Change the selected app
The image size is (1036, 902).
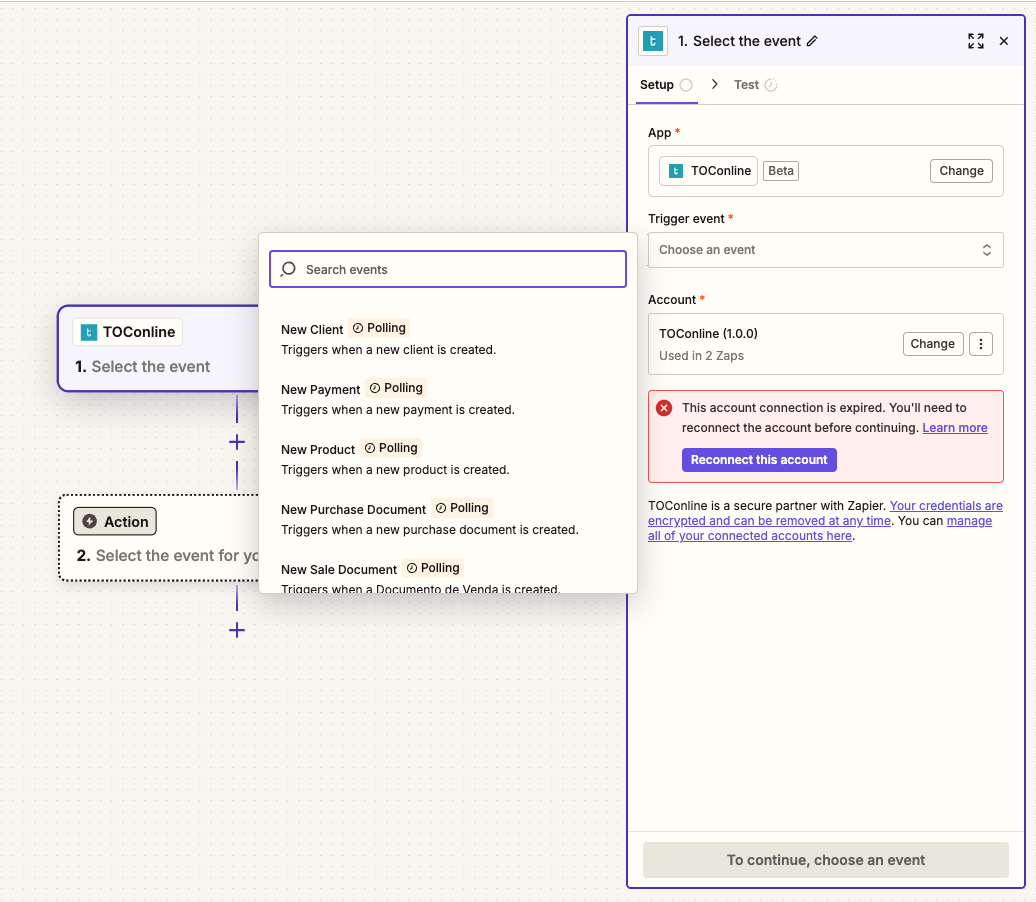[x=961, y=170]
